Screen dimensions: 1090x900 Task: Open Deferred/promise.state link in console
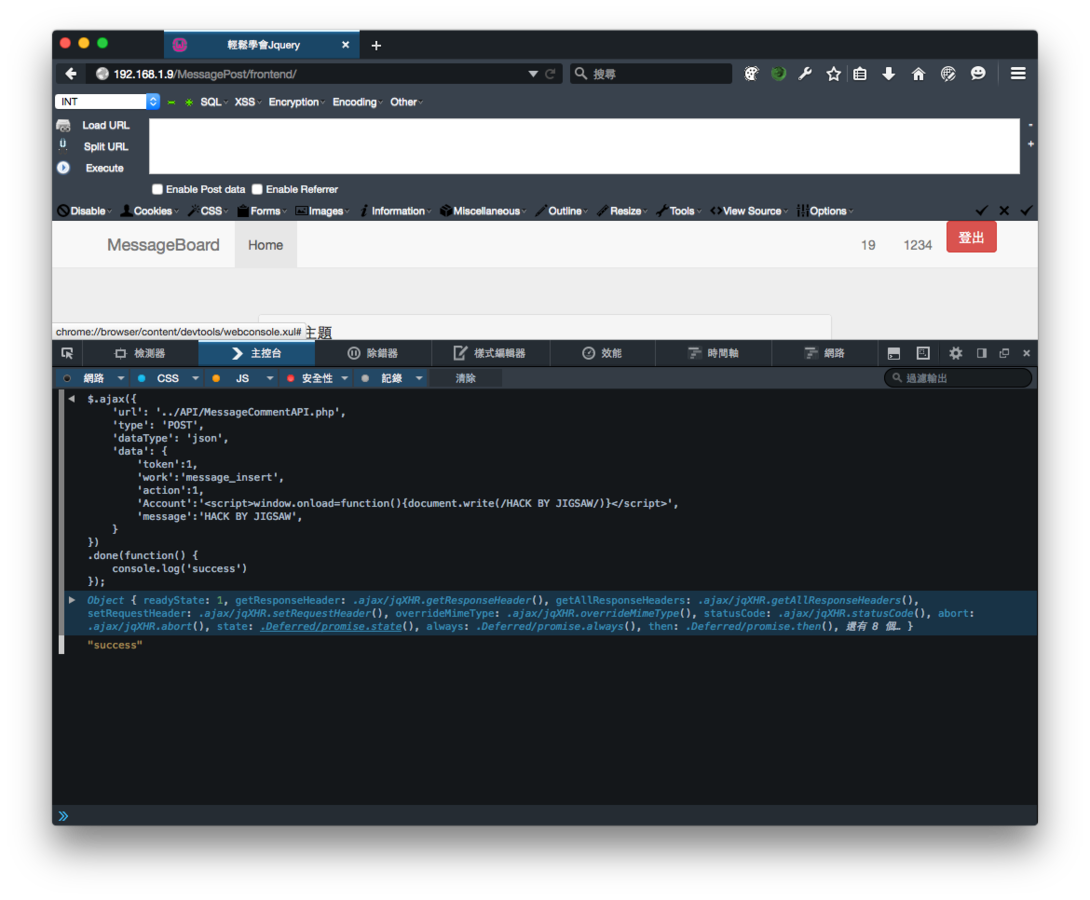[x=331, y=626]
